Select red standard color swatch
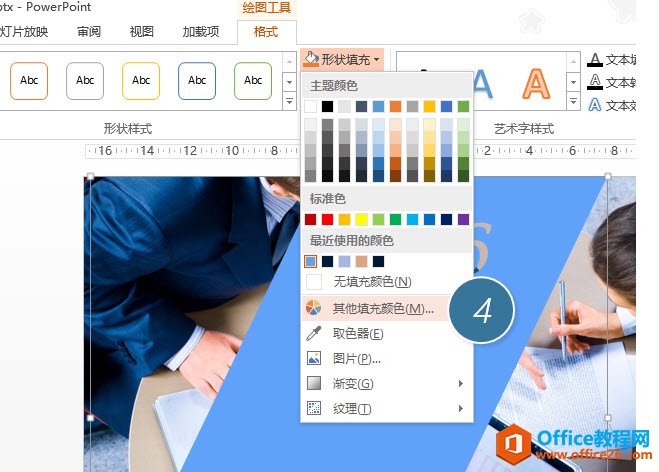659x472 pixels. 327,219
